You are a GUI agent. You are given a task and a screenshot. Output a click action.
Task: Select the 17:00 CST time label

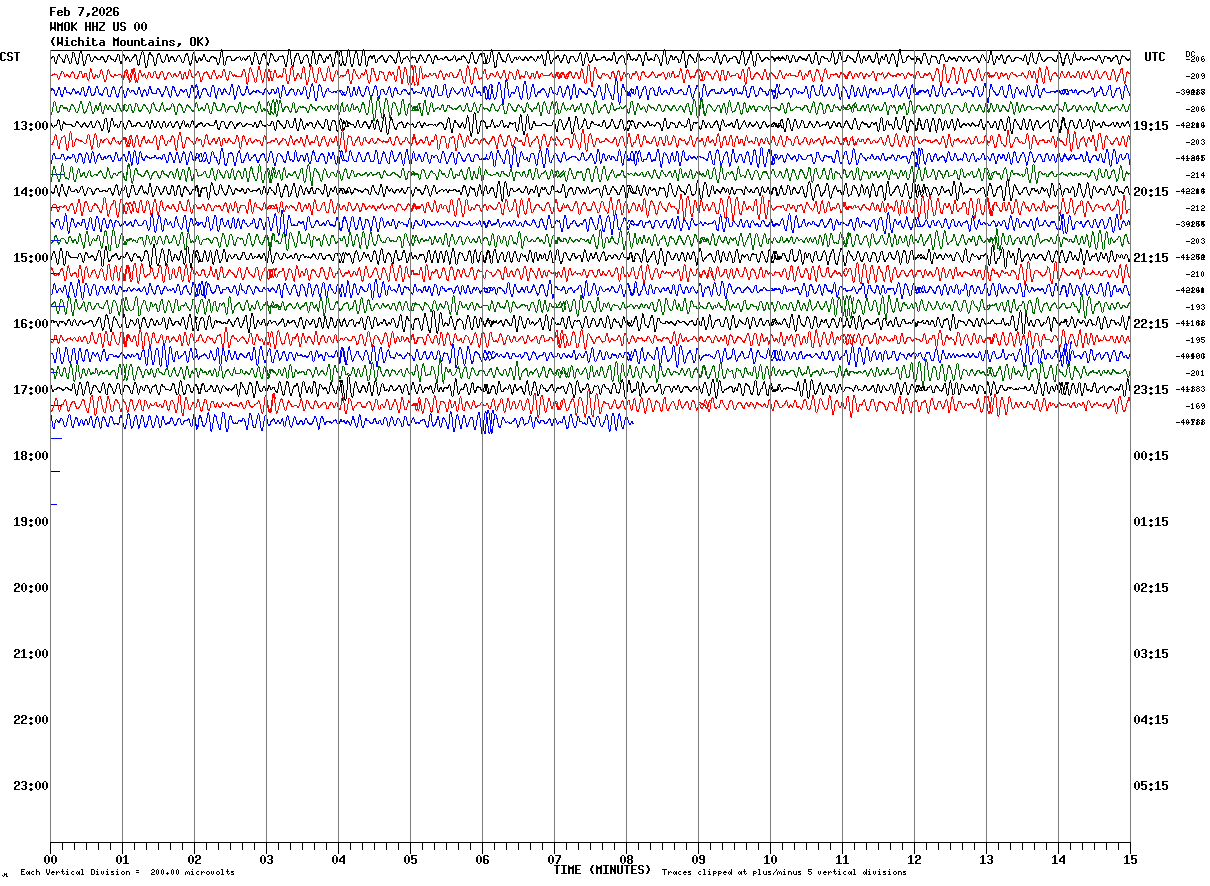[31, 390]
